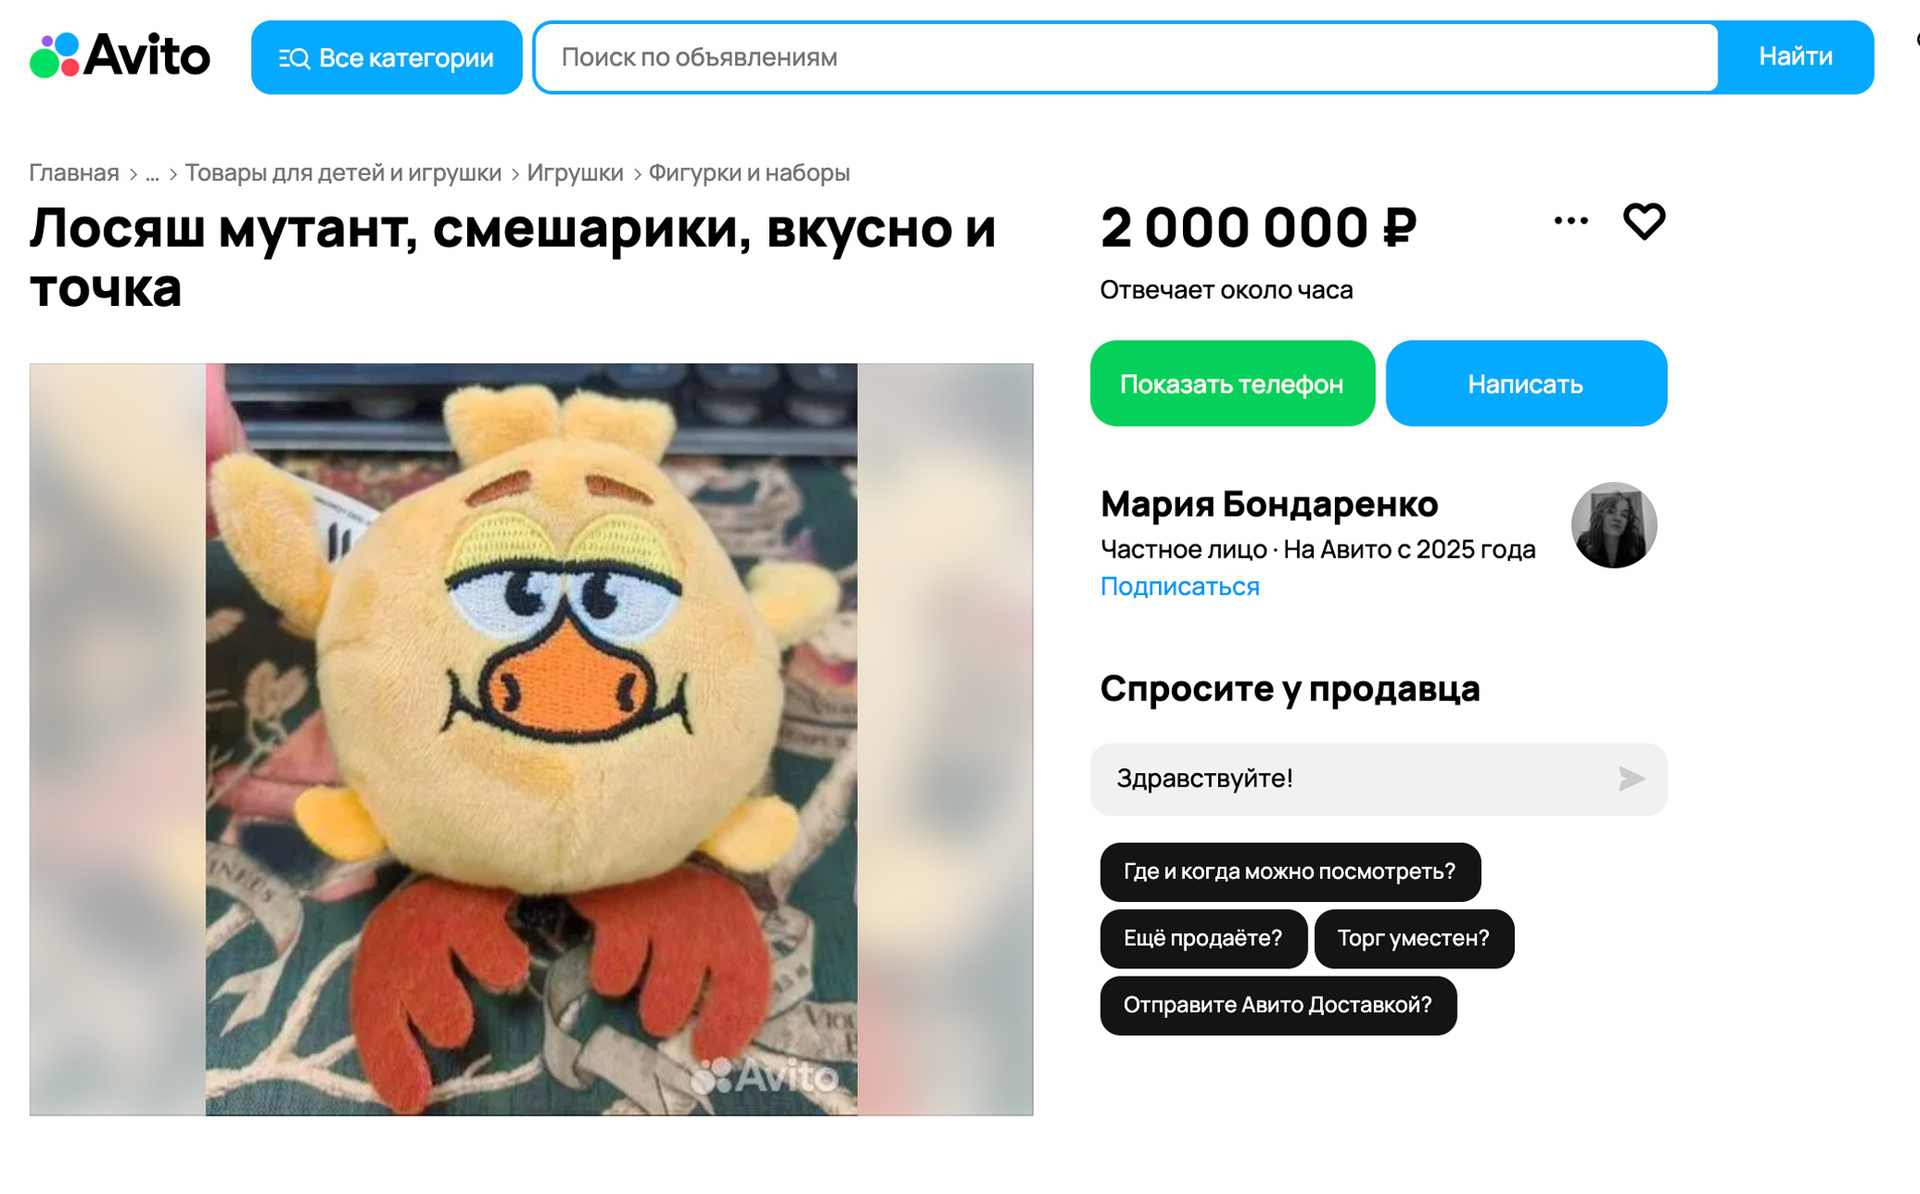Send the greeting message arrow icon

click(1631, 778)
